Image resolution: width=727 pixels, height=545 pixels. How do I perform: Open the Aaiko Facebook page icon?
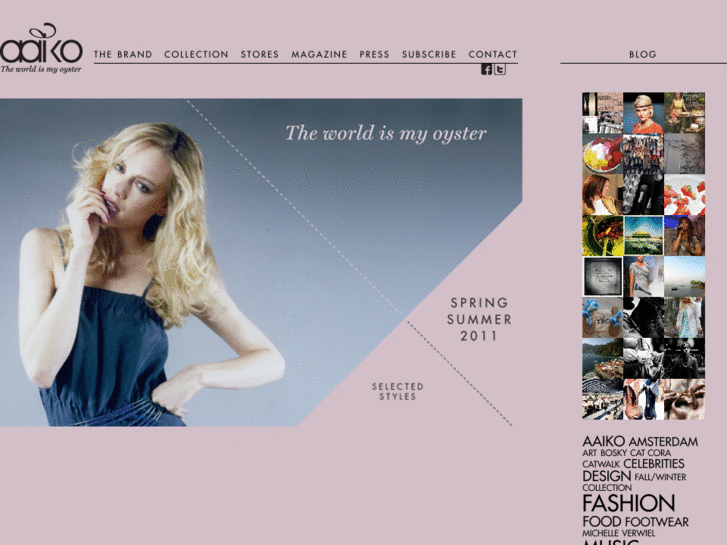(486, 70)
